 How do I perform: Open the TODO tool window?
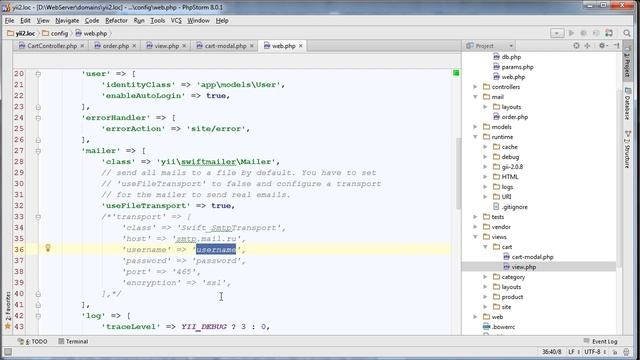click(x=32, y=341)
